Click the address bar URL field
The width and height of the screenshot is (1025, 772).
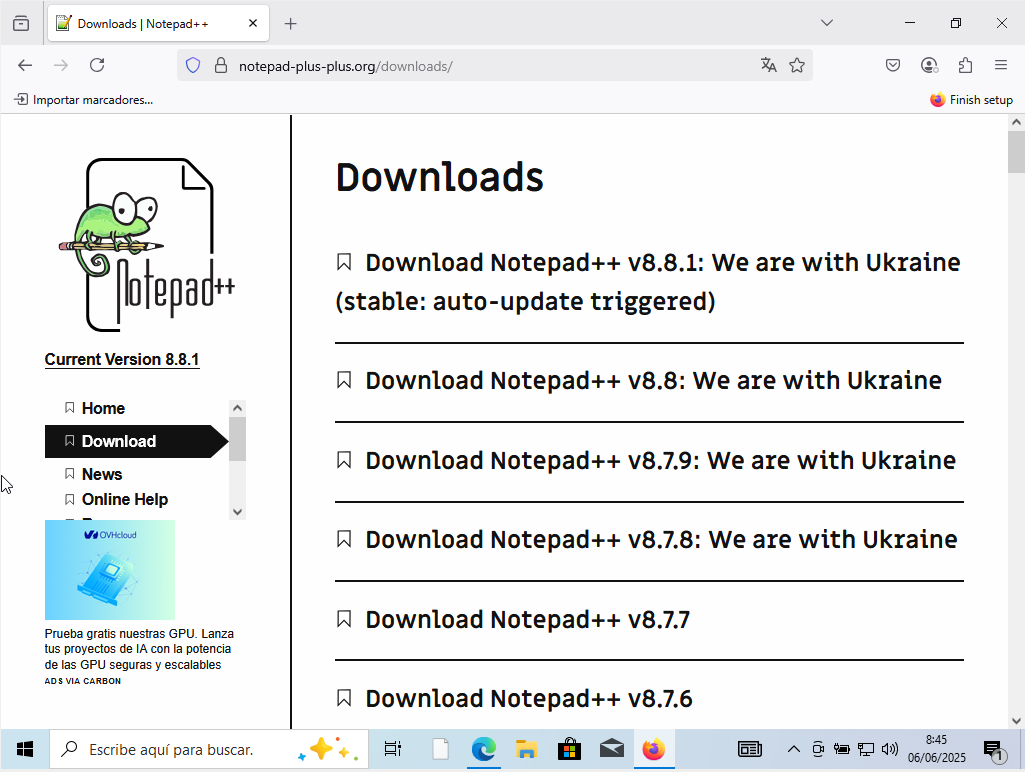495,66
